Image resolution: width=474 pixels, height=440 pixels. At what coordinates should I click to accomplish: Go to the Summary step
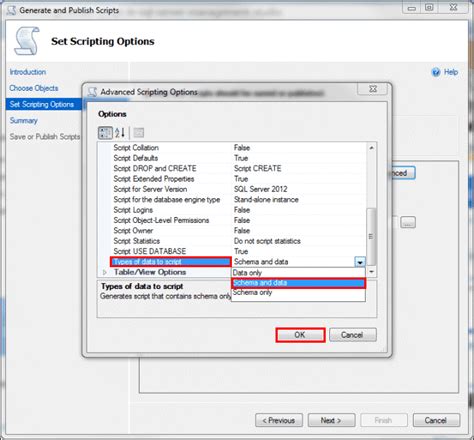click(23, 120)
